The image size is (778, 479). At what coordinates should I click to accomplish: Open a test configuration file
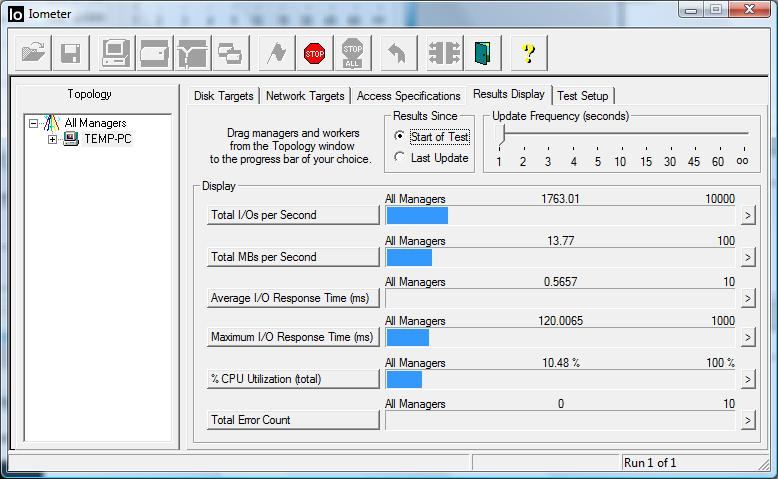[x=33, y=53]
